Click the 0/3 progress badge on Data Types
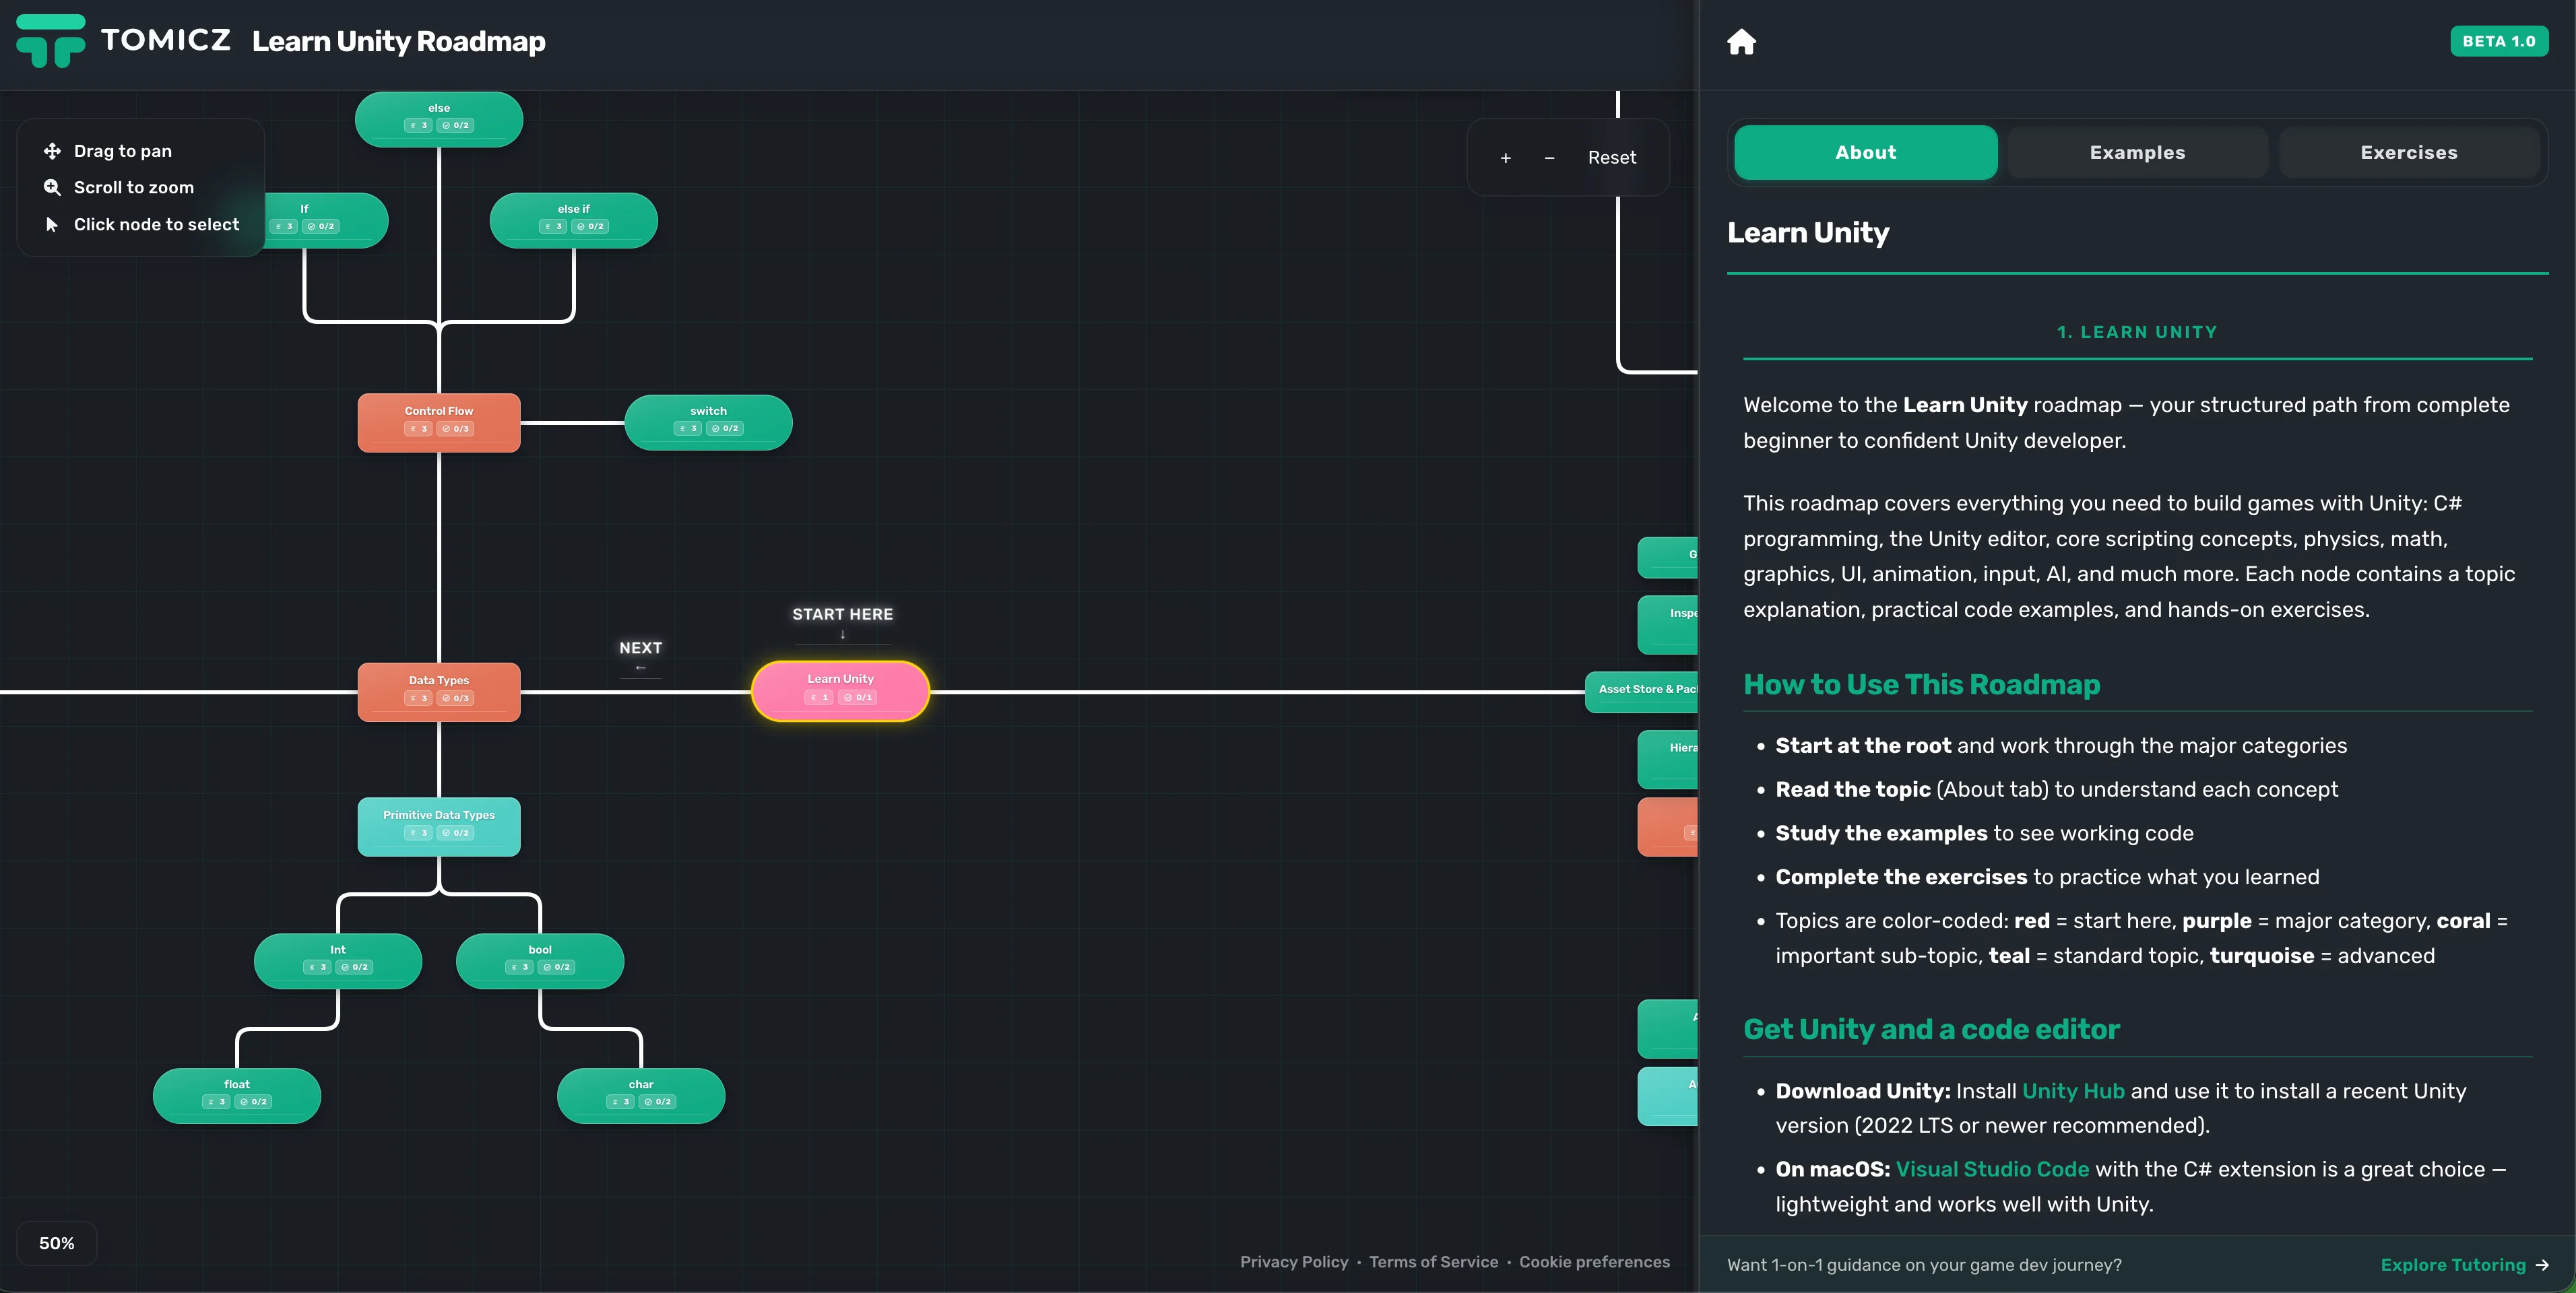 click(x=455, y=698)
